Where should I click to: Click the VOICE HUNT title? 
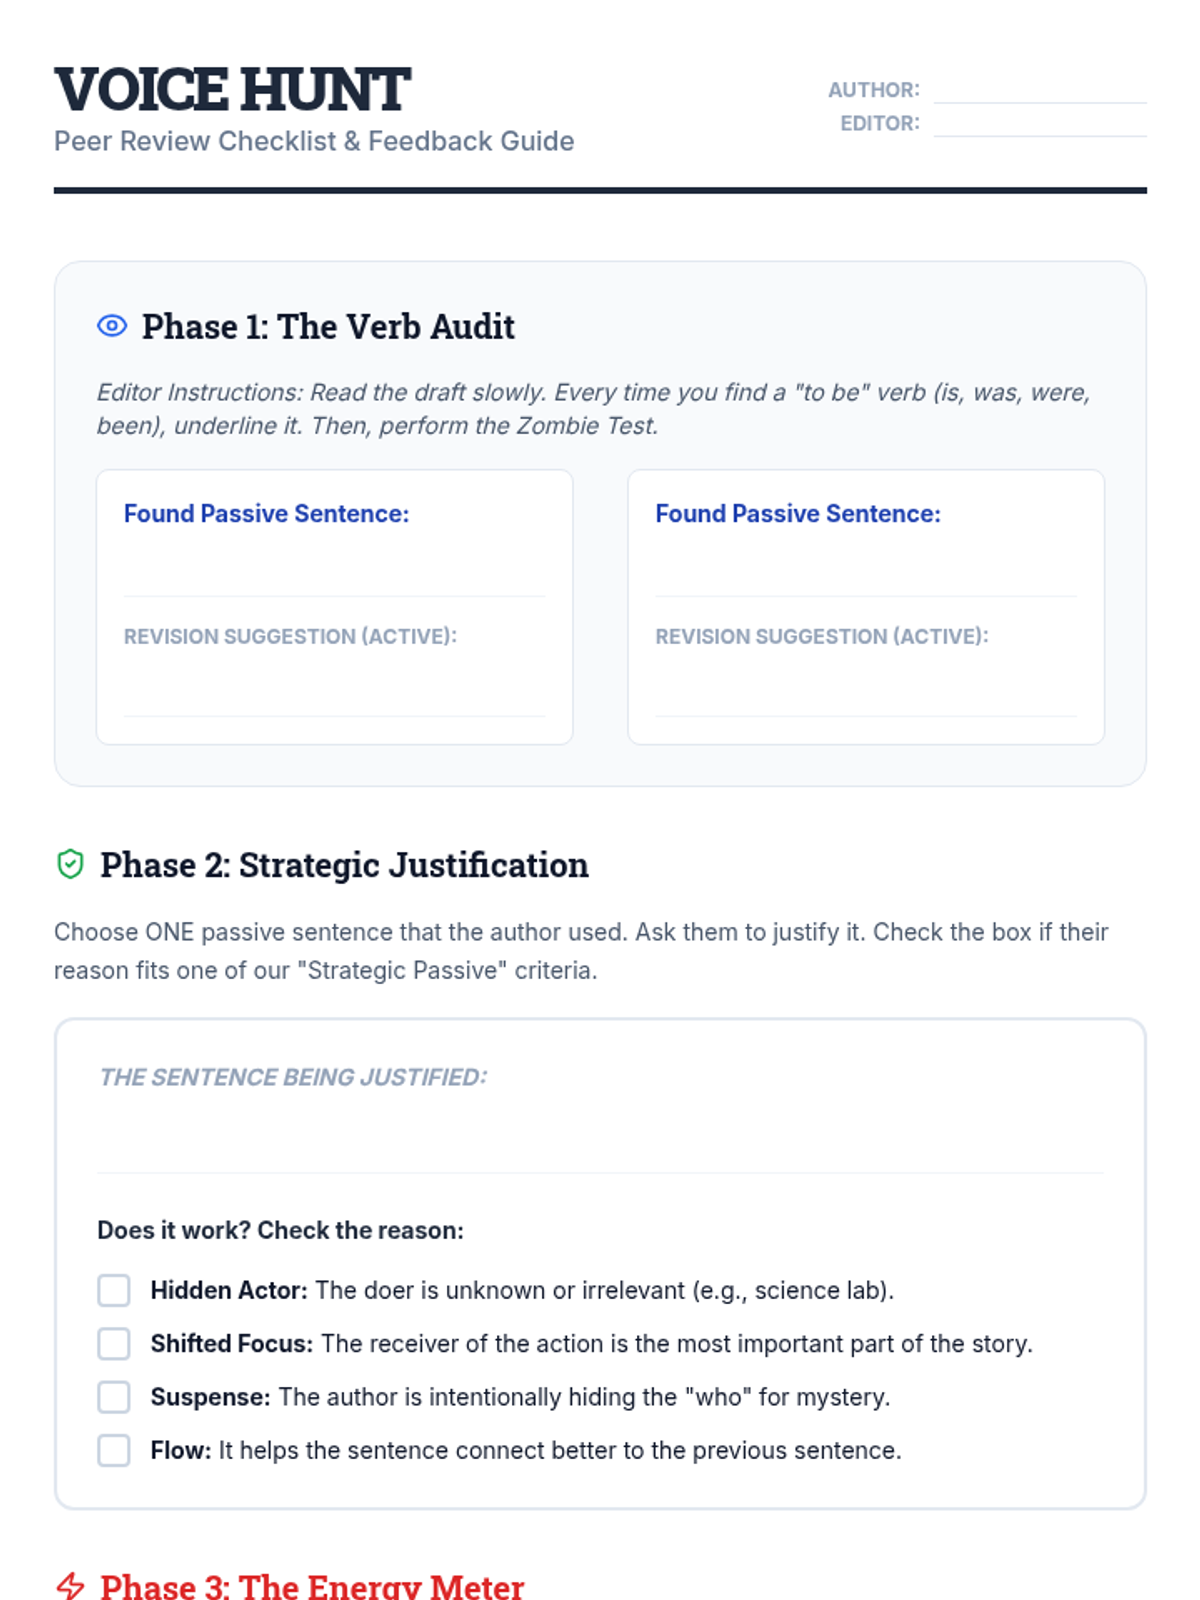pyautogui.click(x=232, y=90)
